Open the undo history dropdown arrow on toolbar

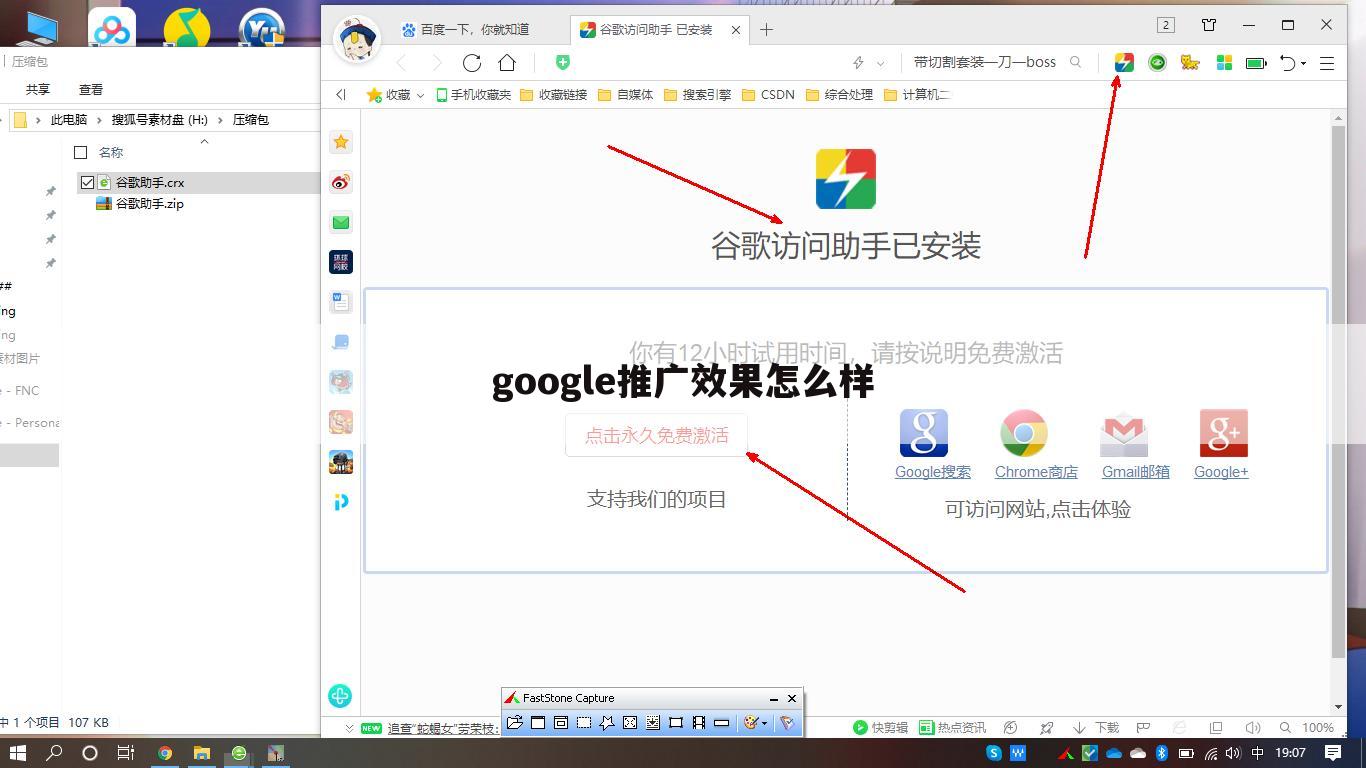1301,62
